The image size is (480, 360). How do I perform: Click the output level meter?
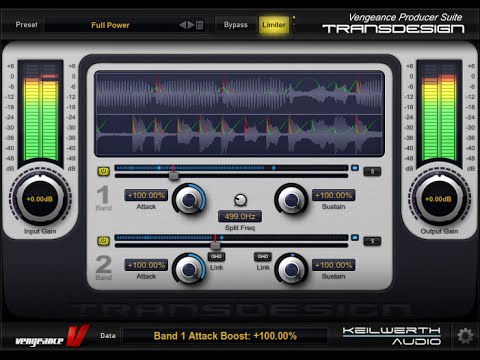coord(439,112)
